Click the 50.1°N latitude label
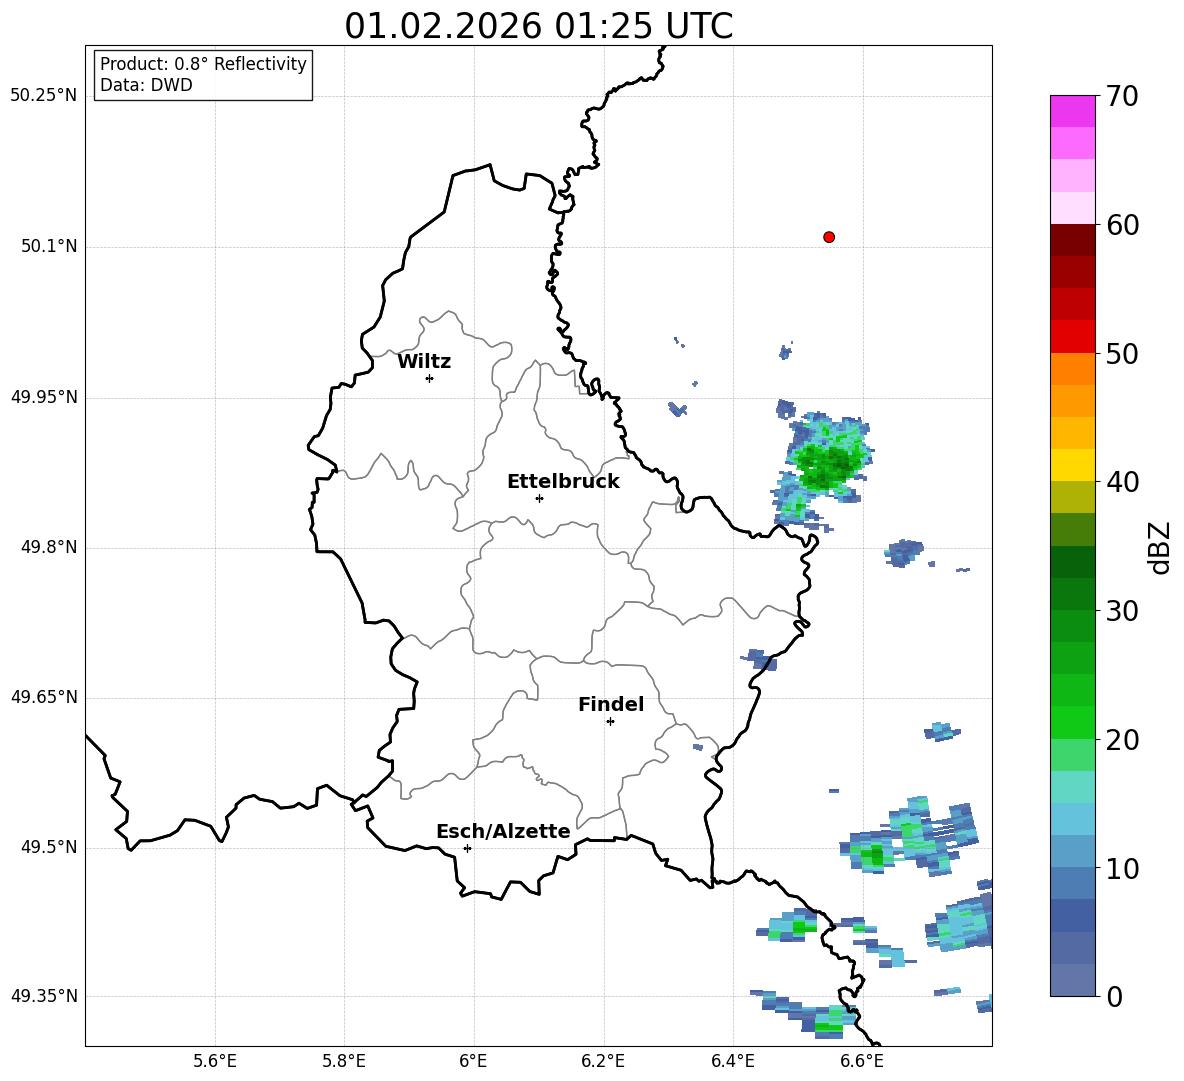Image resolution: width=1184 pixels, height=1081 pixels. [x=50, y=246]
